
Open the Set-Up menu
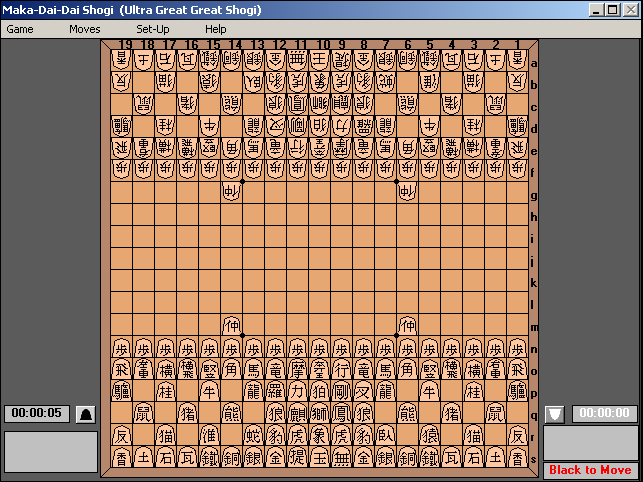click(153, 29)
